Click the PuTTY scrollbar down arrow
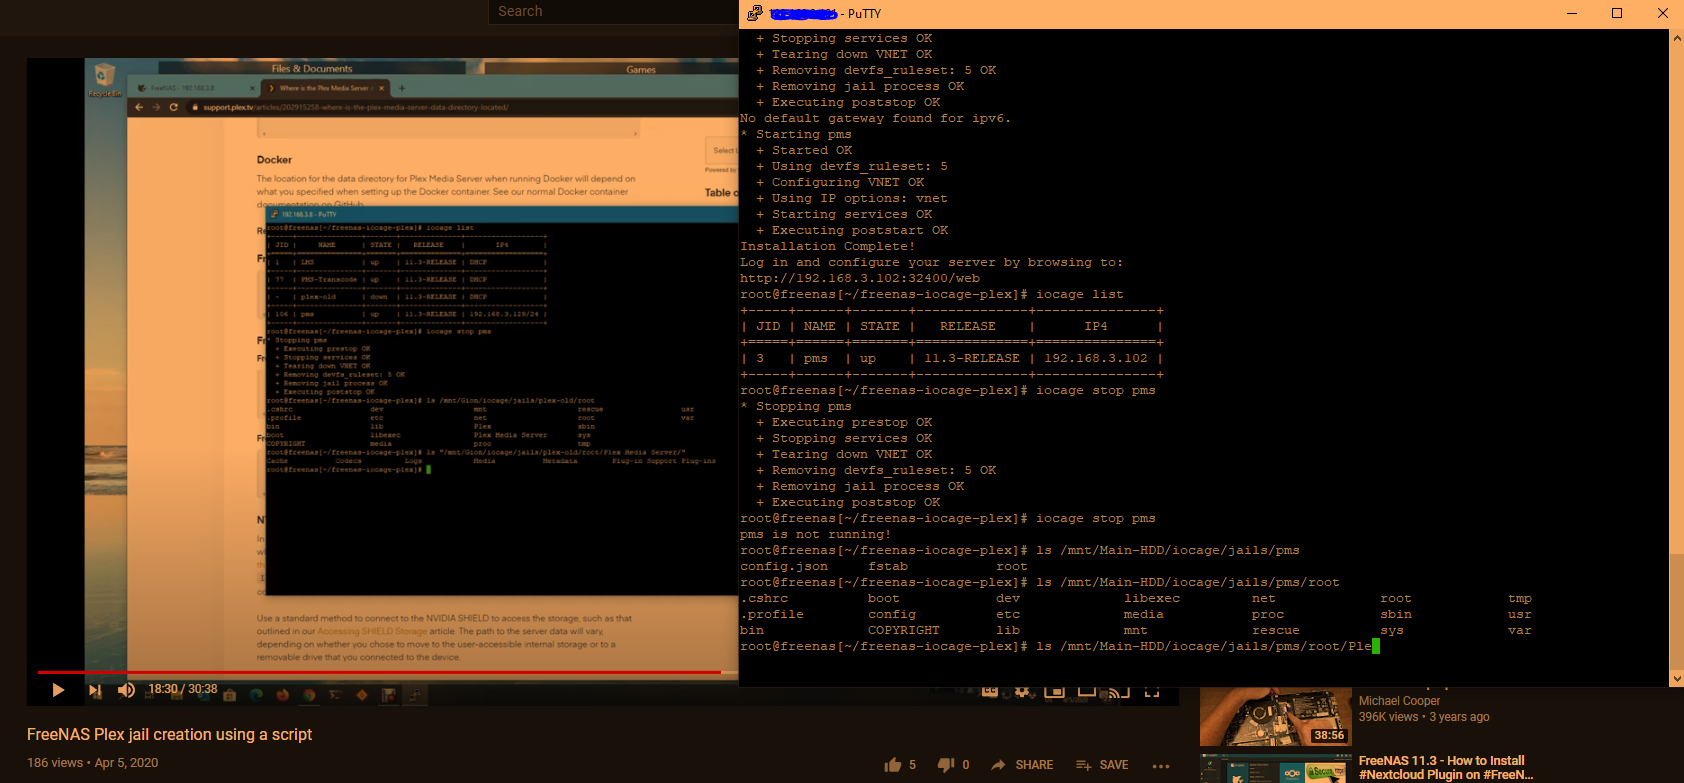Image resolution: width=1684 pixels, height=783 pixels. 1676,679
